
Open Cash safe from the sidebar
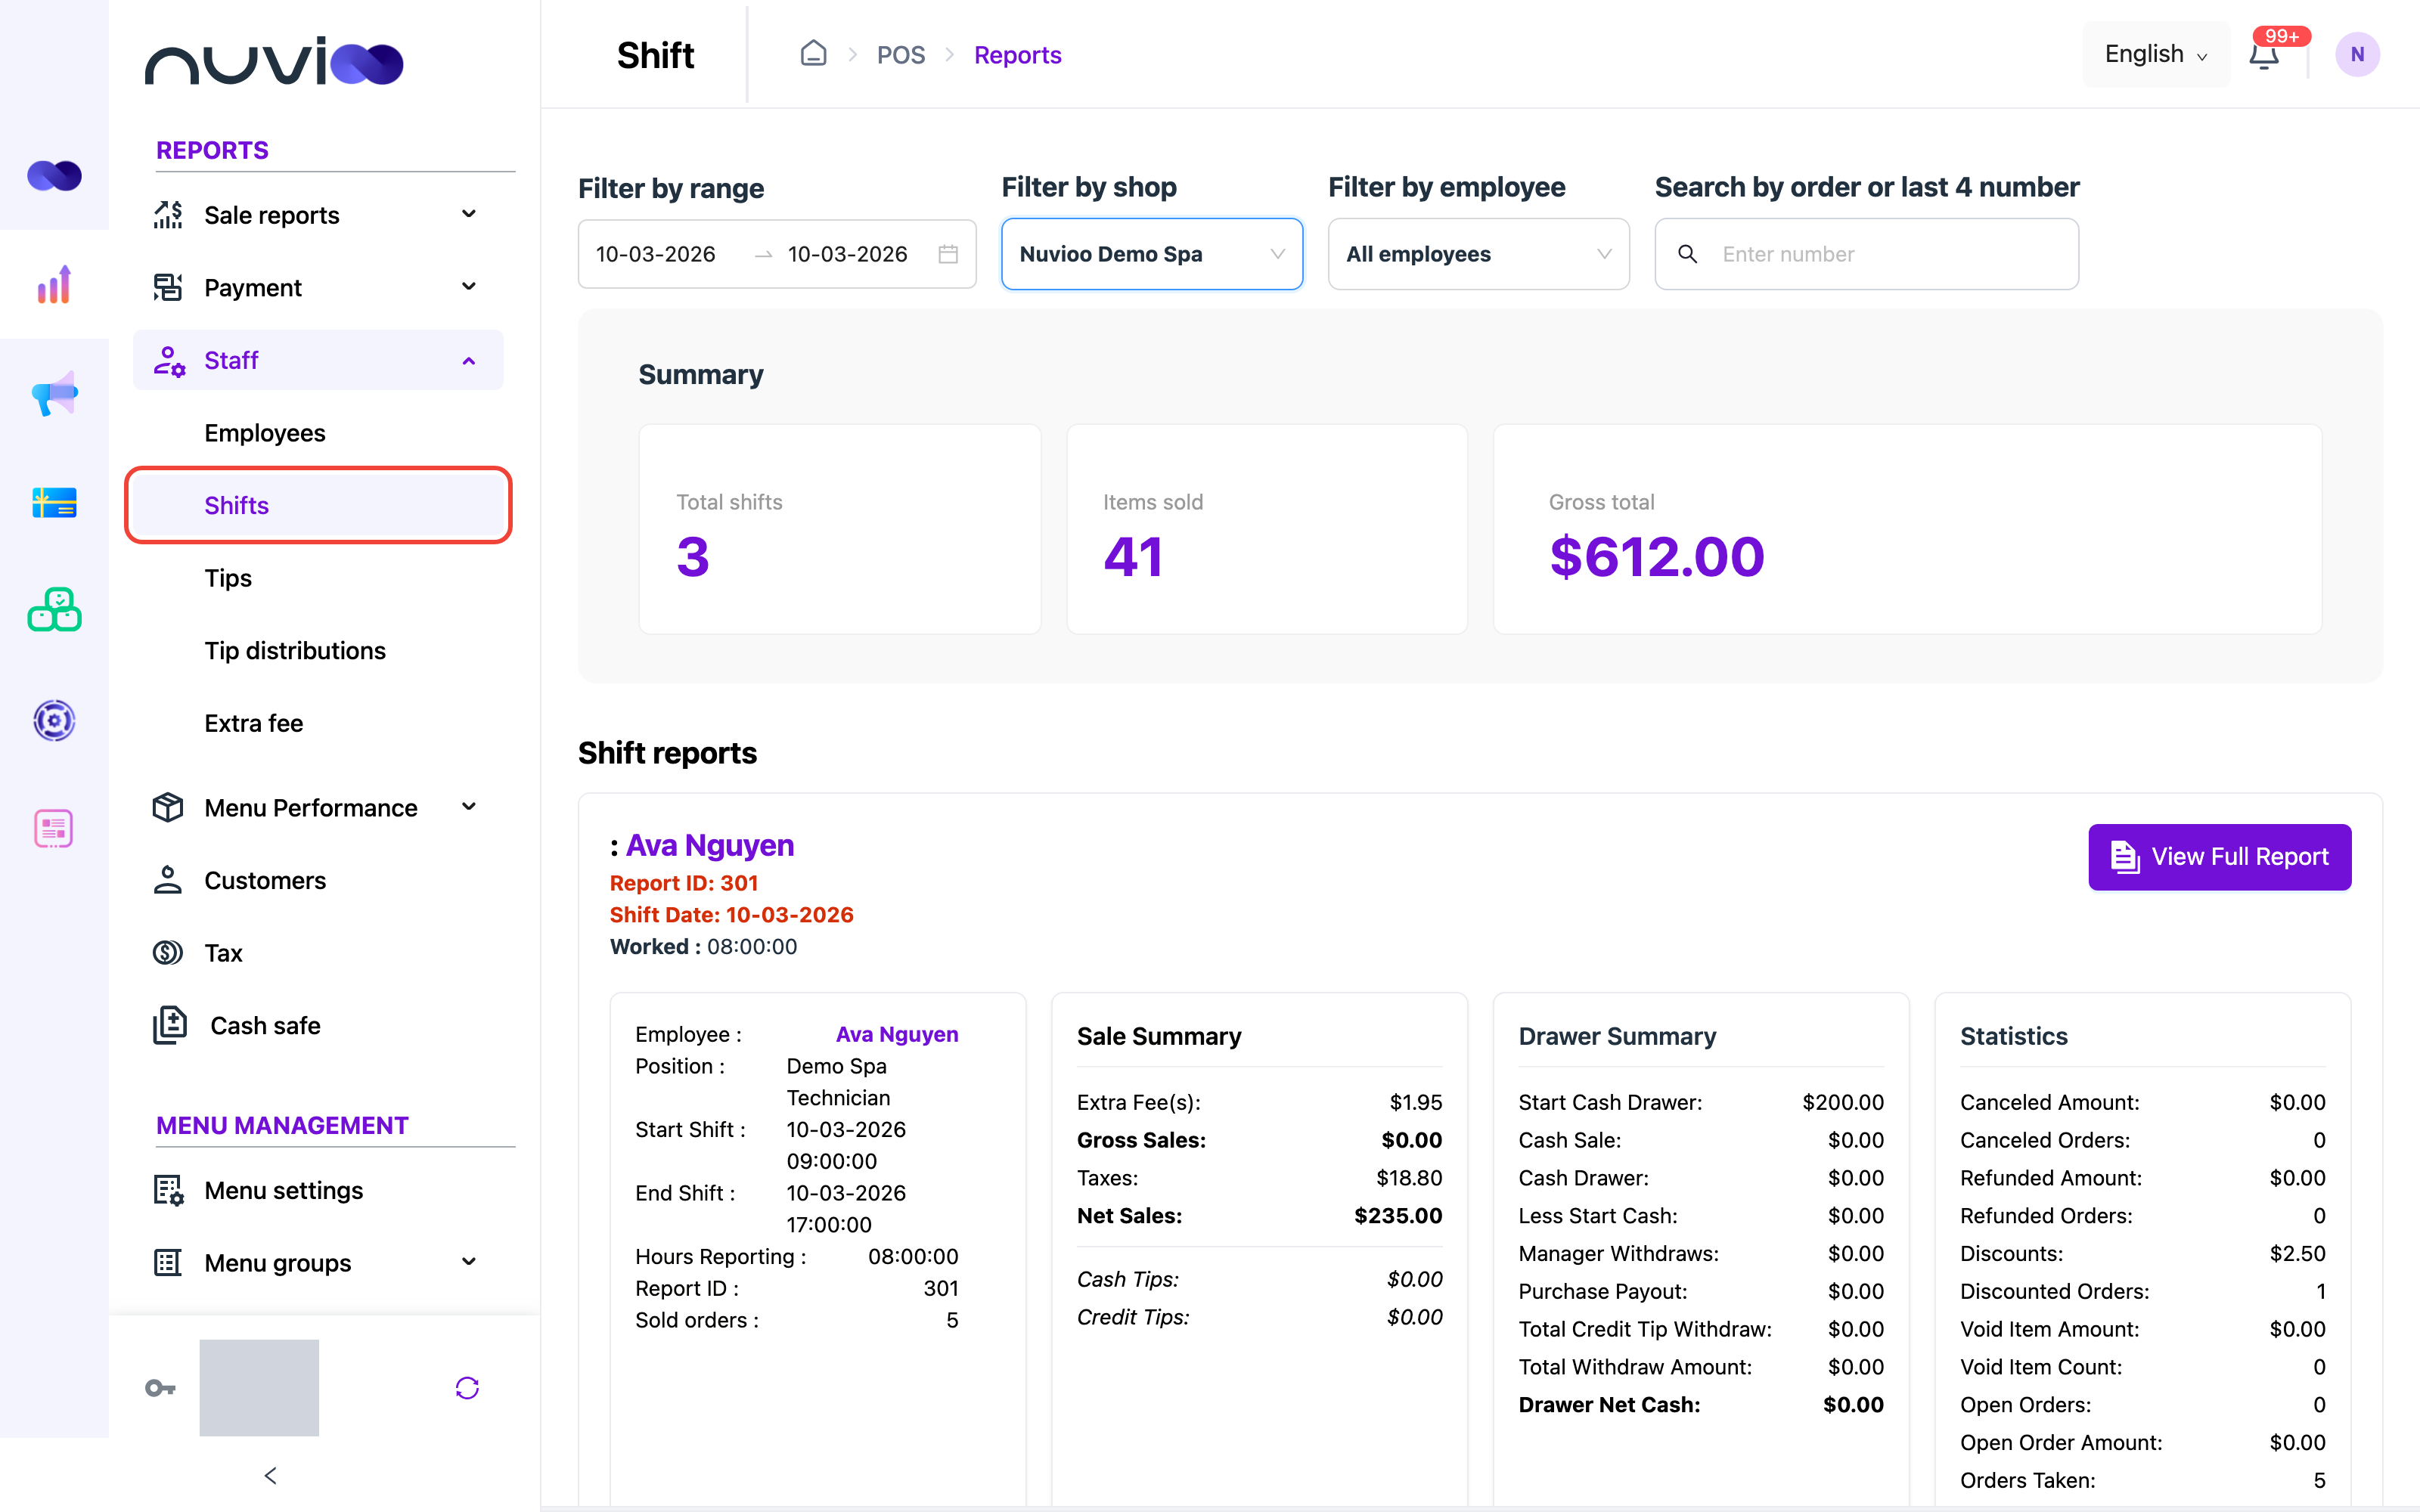(x=265, y=1026)
